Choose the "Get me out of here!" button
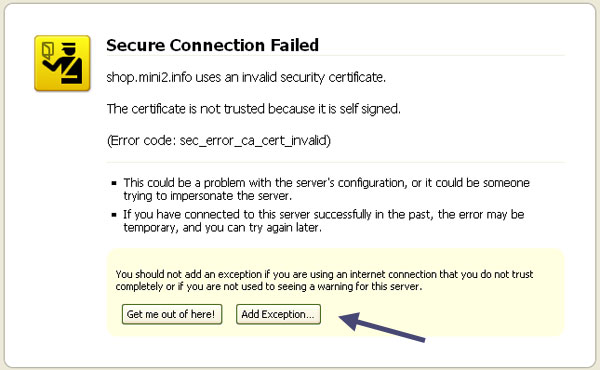600x370 pixels. [x=172, y=314]
